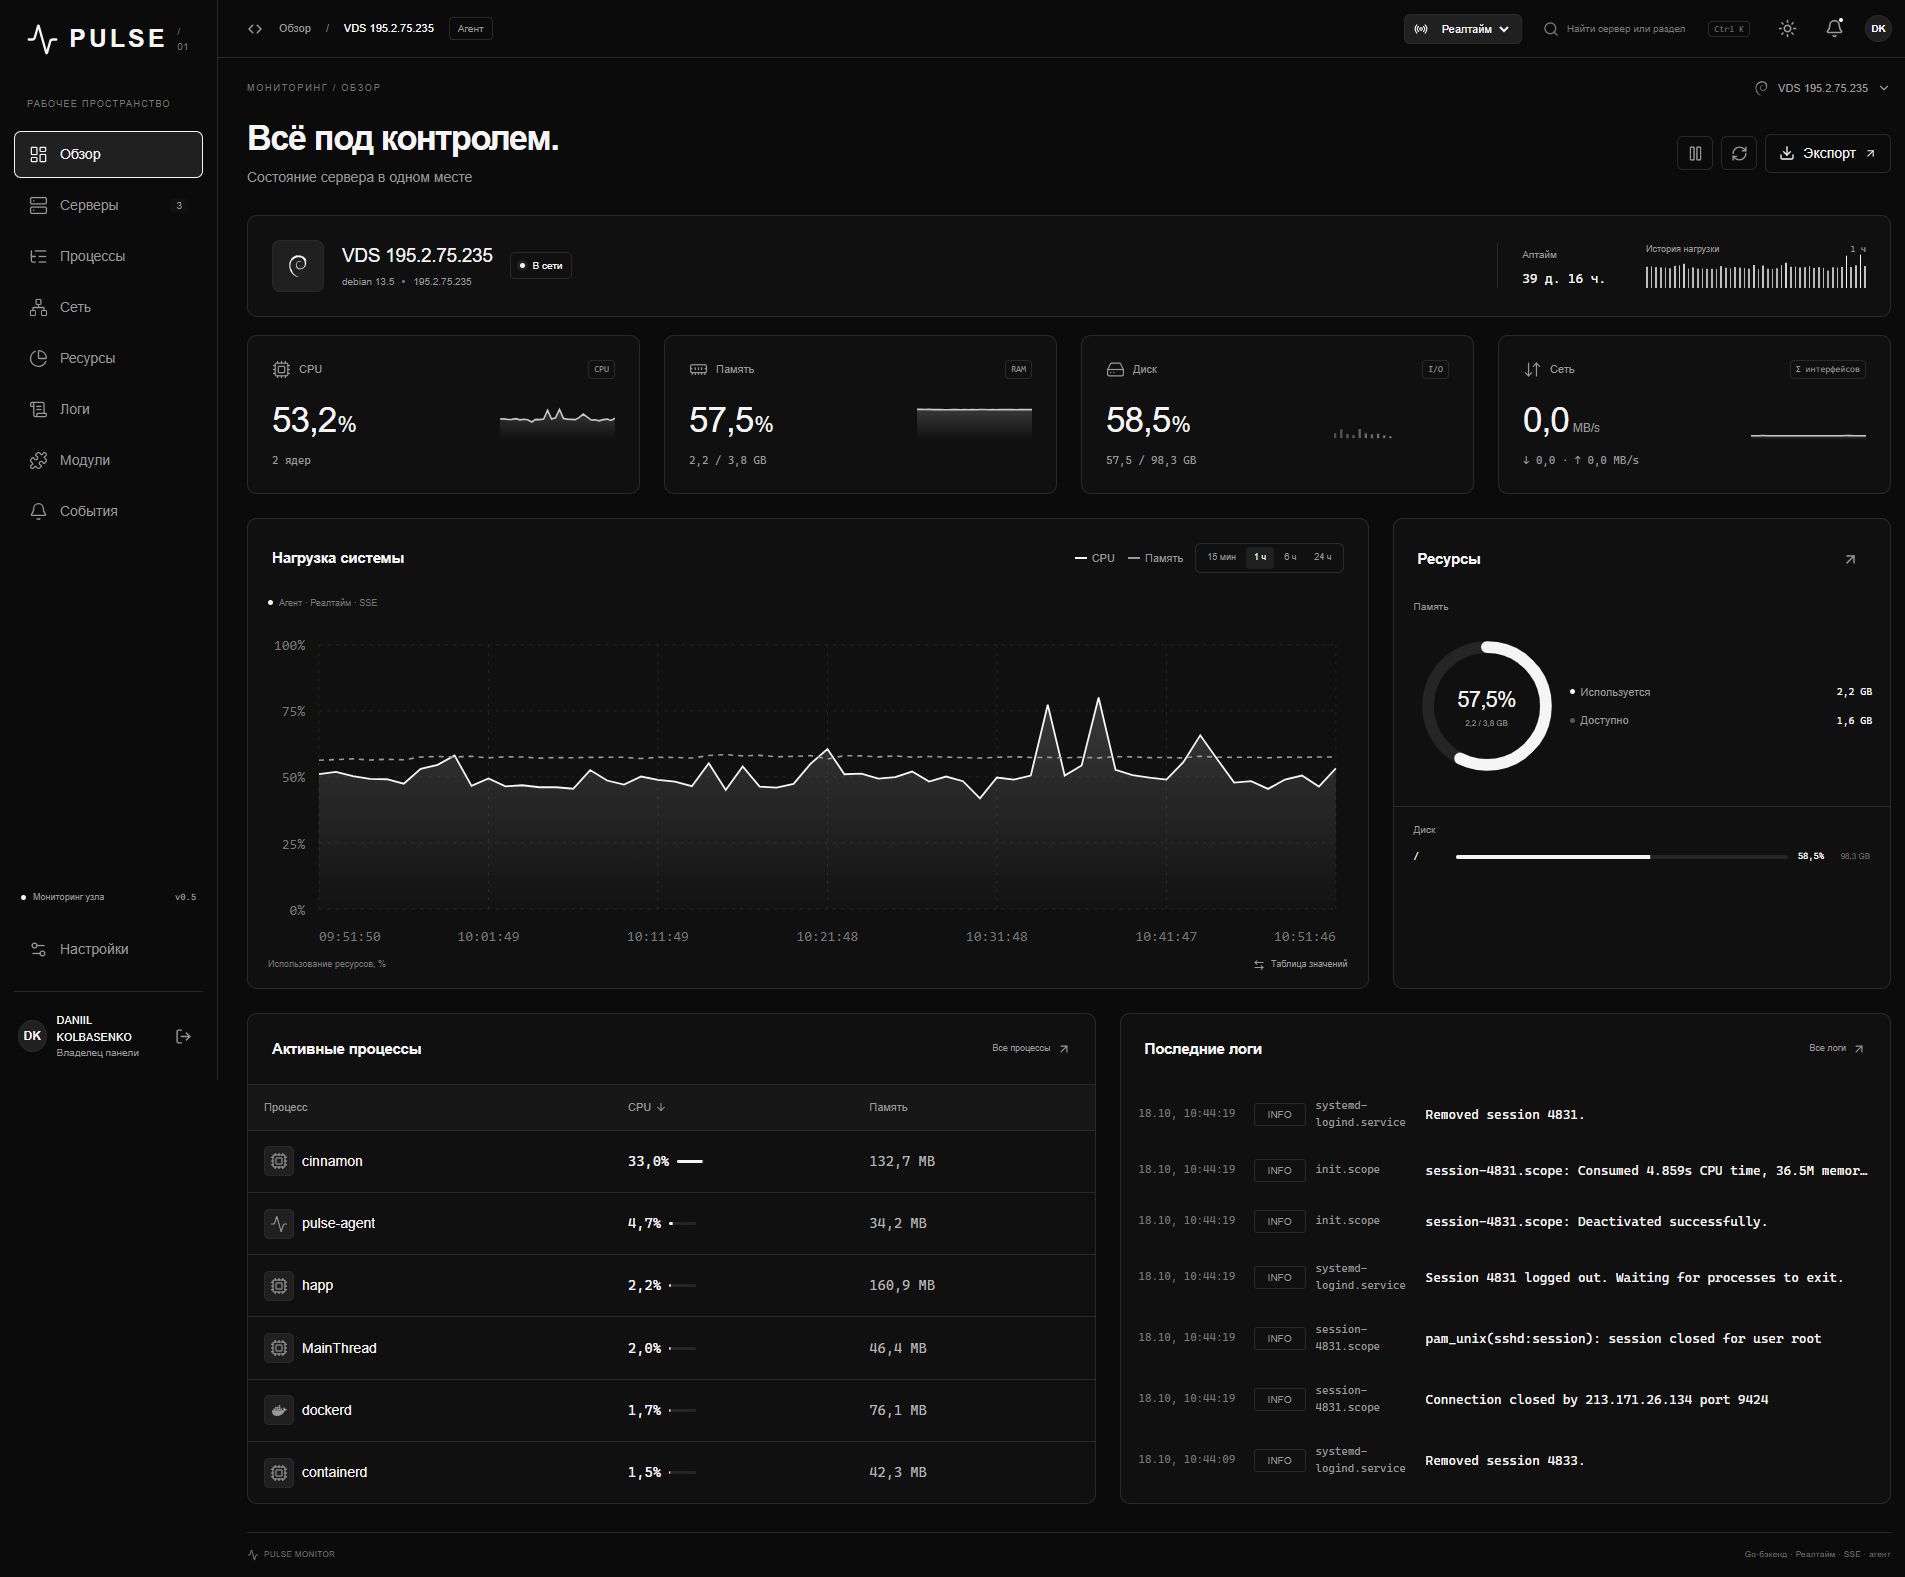This screenshot has height=1577, width=1905.
Task: Go to Процессы in the sidebar
Action: [x=108, y=256]
